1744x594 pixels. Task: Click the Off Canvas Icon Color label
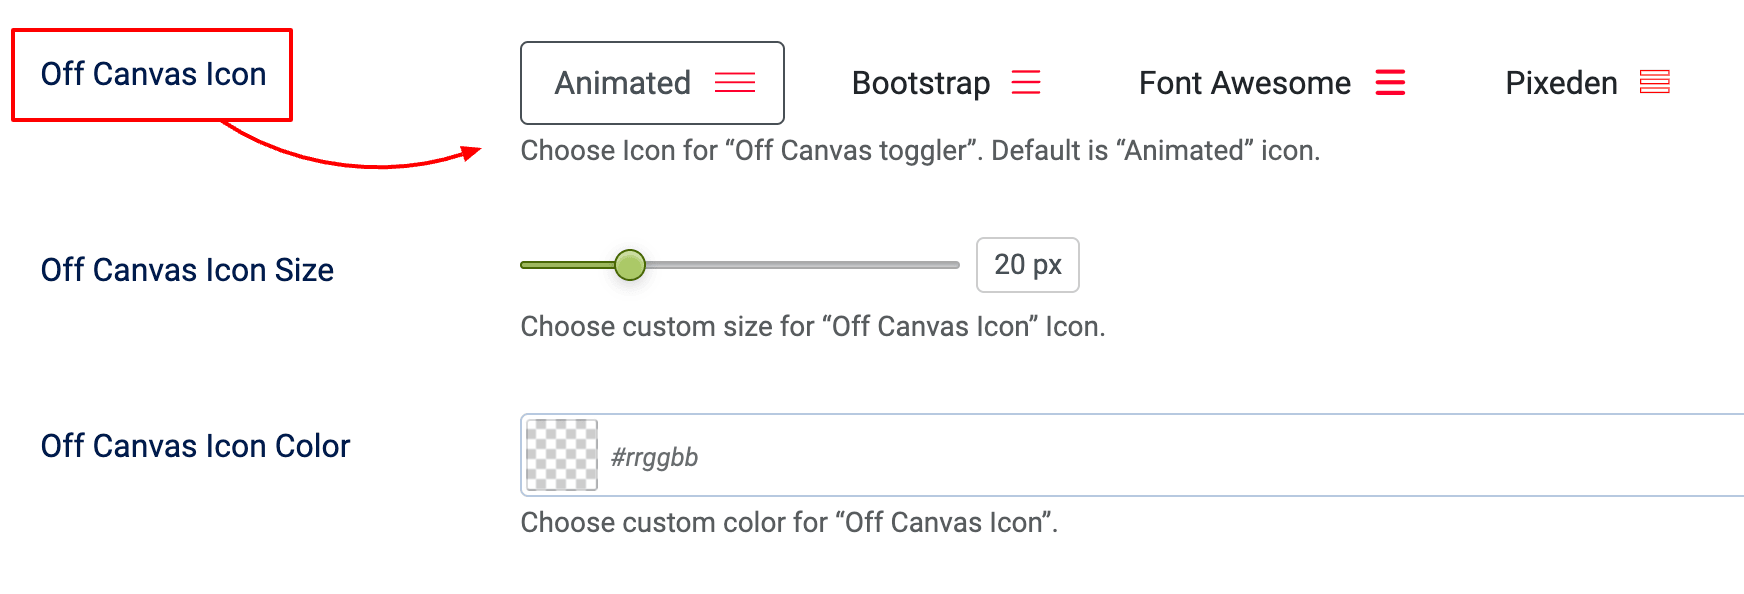pos(195,446)
